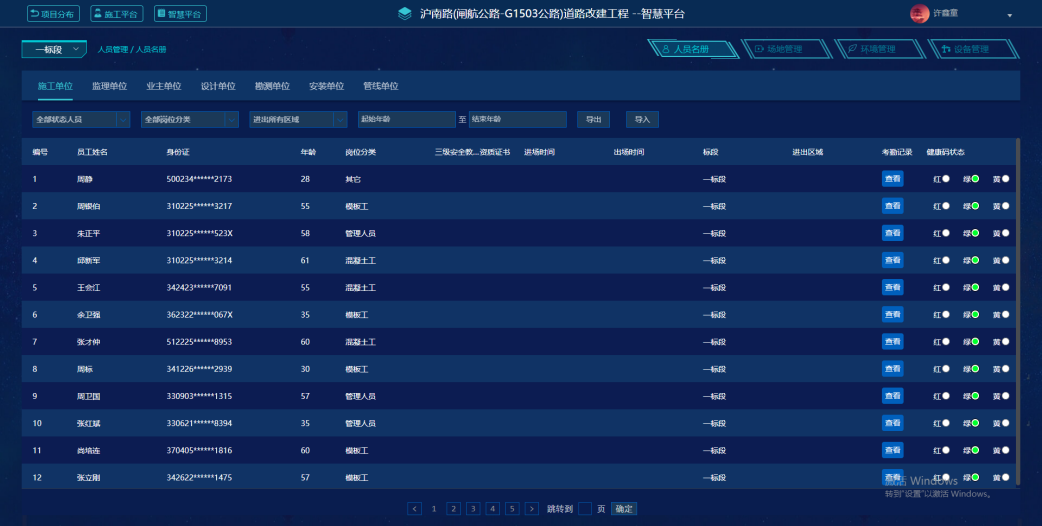The width and height of the screenshot is (1042, 526).
Task: Go to next page arrow in pagination
Action: pyautogui.click(x=532, y=509)
